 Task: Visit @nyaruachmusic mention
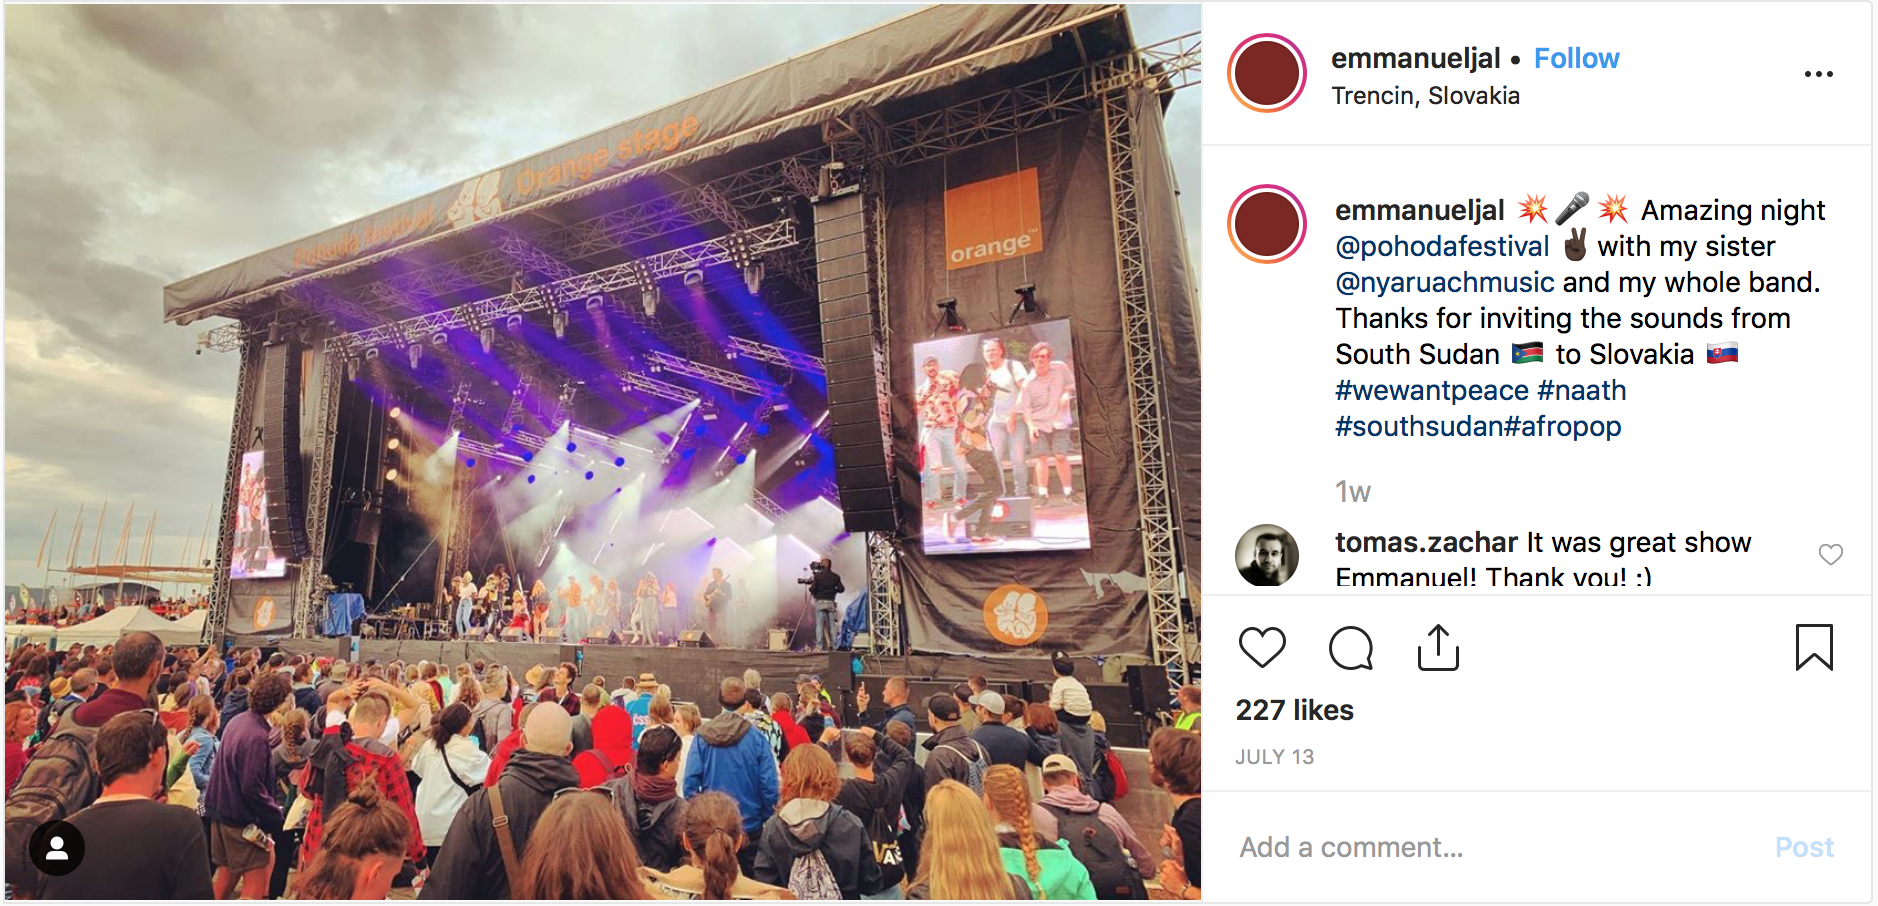click(x=1444, y=282)
